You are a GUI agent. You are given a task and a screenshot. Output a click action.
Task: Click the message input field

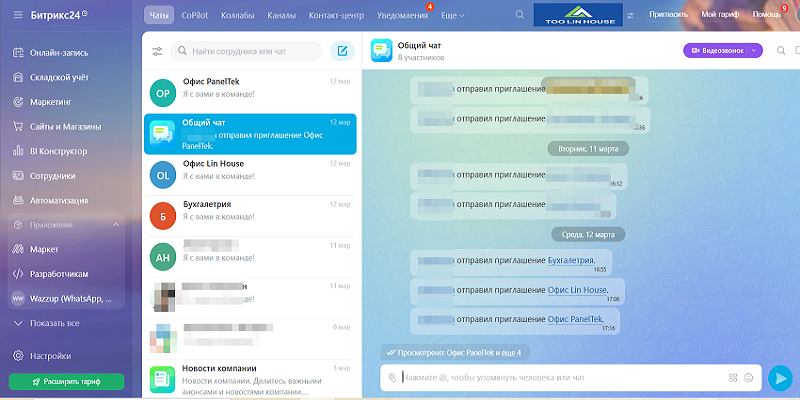(561, 378)
